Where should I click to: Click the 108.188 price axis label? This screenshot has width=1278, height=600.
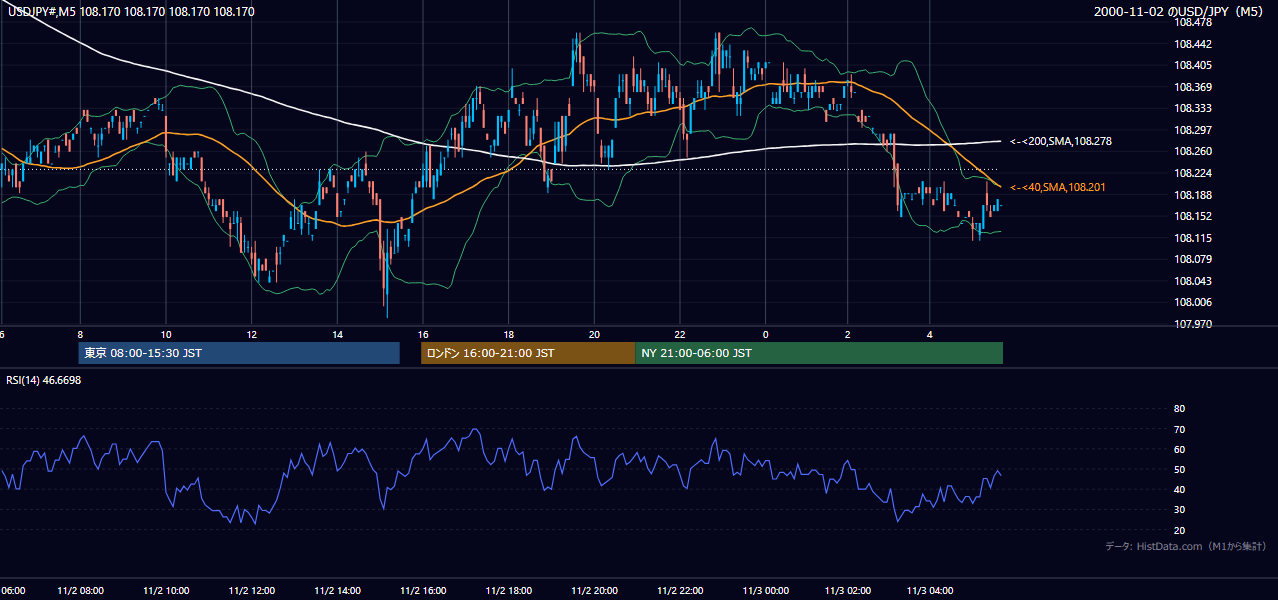pos(1194,195)
